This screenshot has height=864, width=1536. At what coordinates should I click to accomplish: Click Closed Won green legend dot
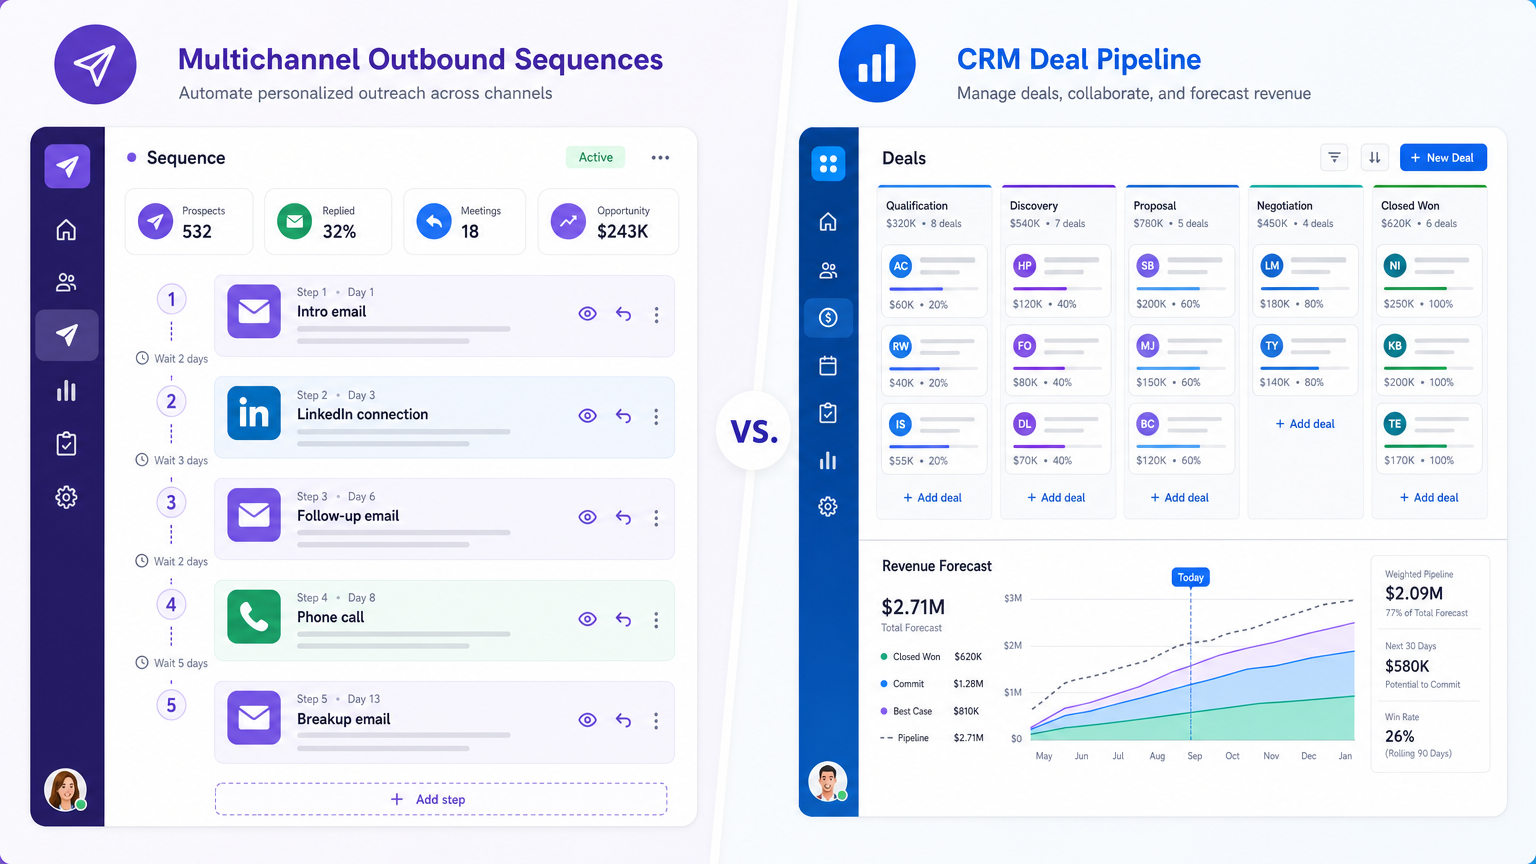click(884, 657)
